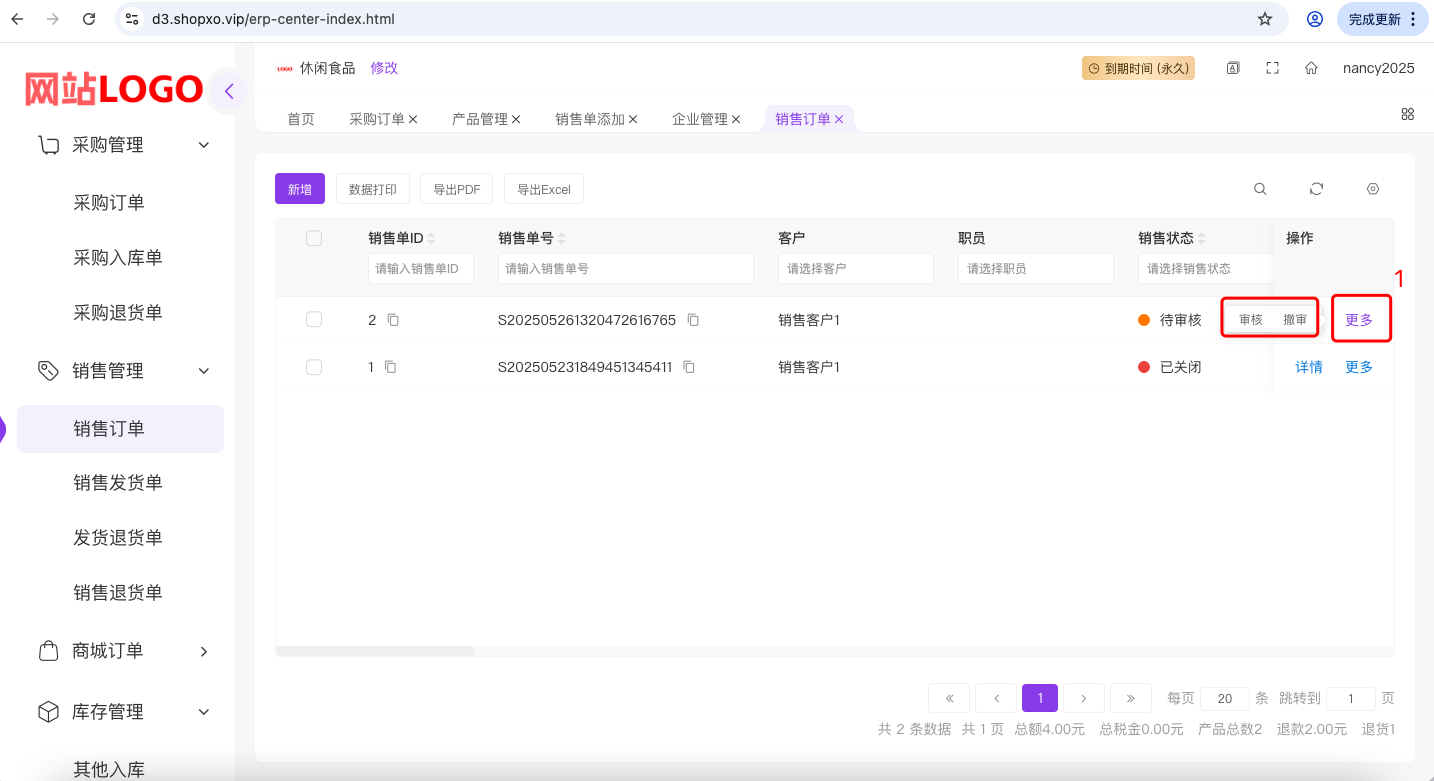Viewport: 1434px width, 781px height.
Task: Close the 企业管理 tab
Action: pos(736,119)
